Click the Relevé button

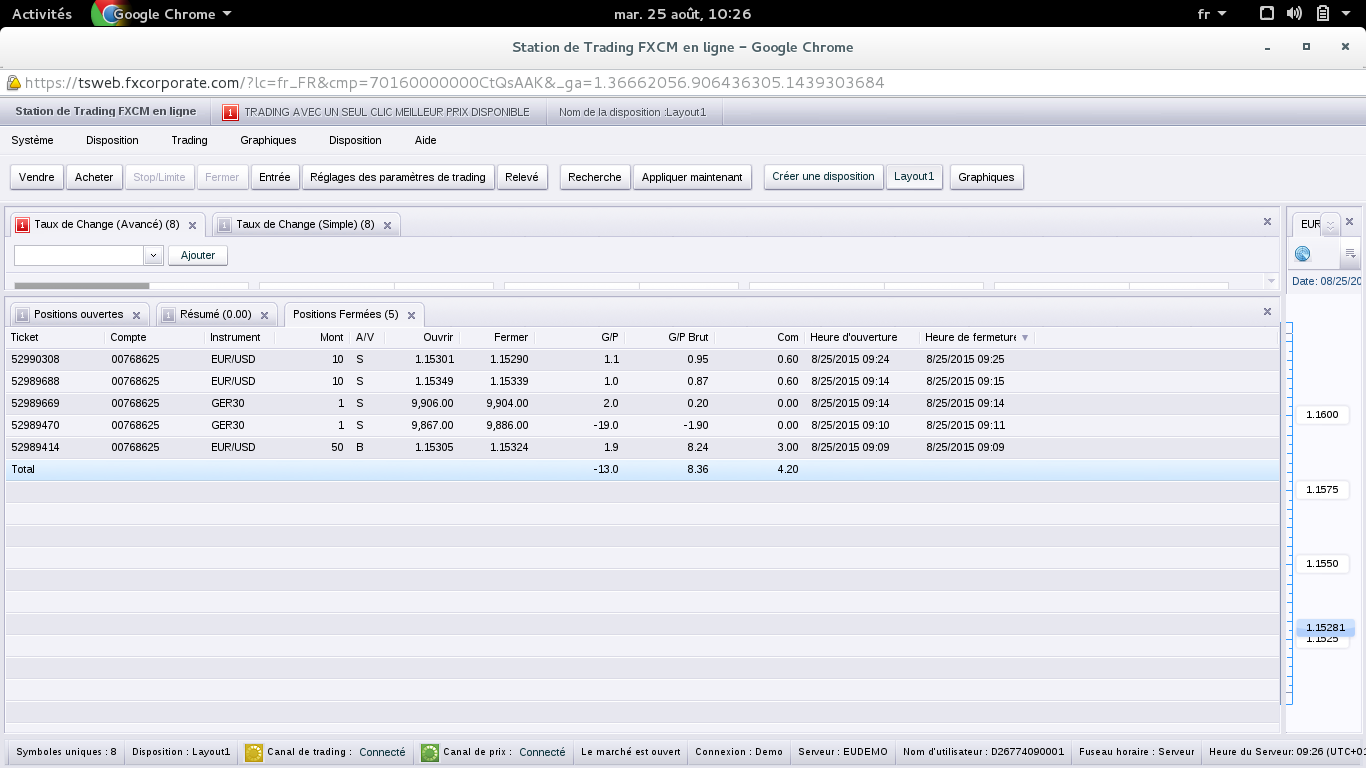click(x=522, y=177)
